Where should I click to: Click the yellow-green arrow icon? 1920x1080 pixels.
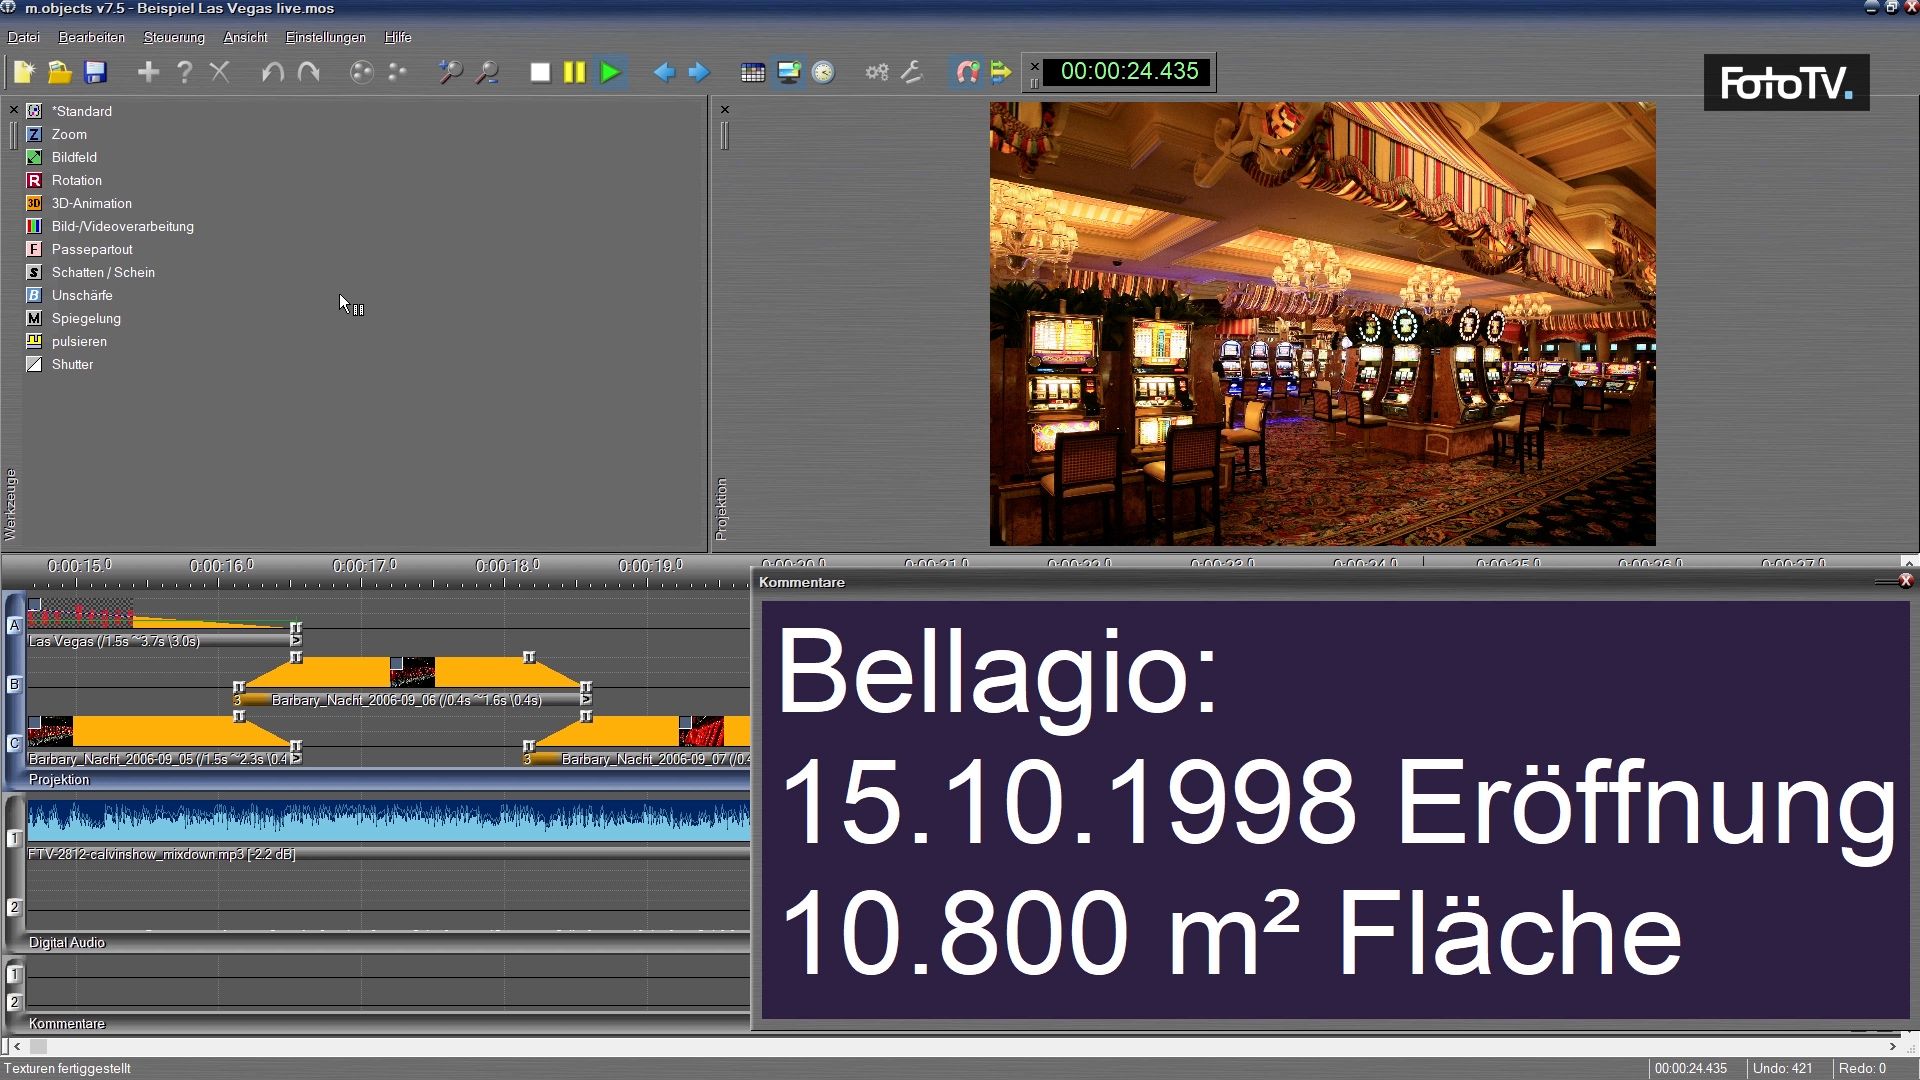coord(1000,72)
